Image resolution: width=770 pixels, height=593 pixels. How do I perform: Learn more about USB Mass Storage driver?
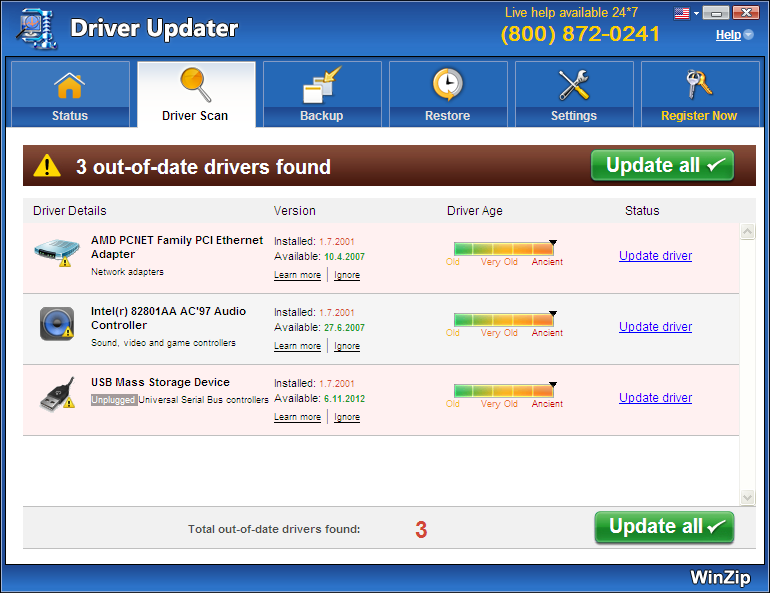click(297, 417)
